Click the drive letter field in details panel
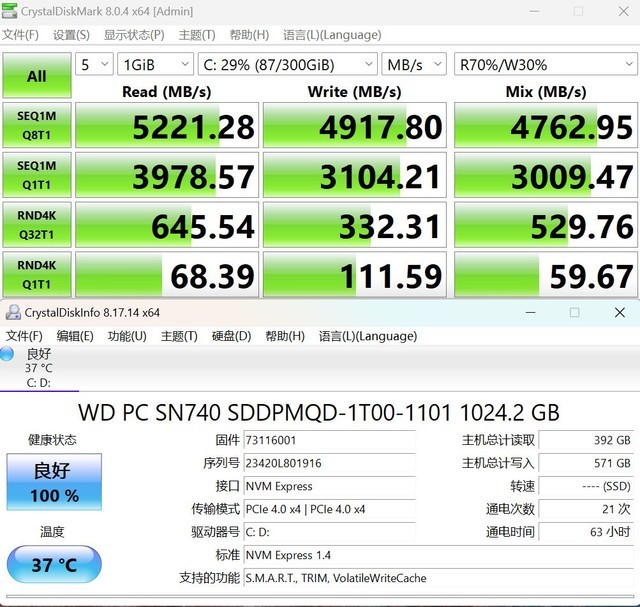This screenshot has height=607, width=640. 329,532
